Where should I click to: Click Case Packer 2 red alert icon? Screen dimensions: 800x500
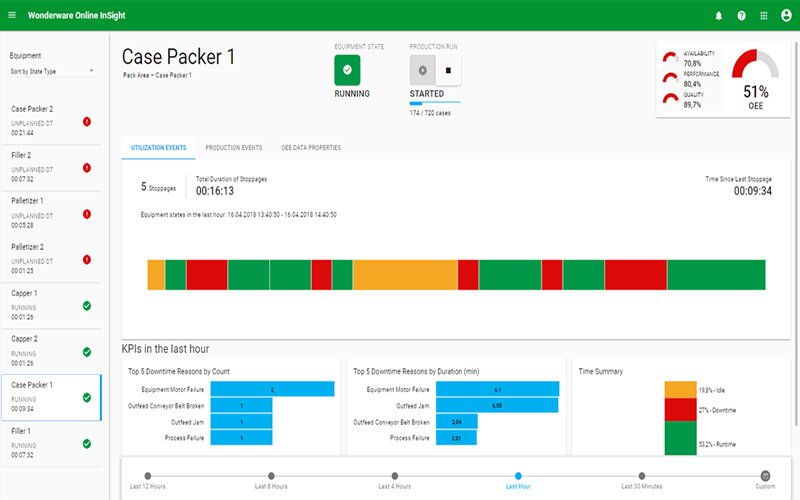[x=87, y=121]
